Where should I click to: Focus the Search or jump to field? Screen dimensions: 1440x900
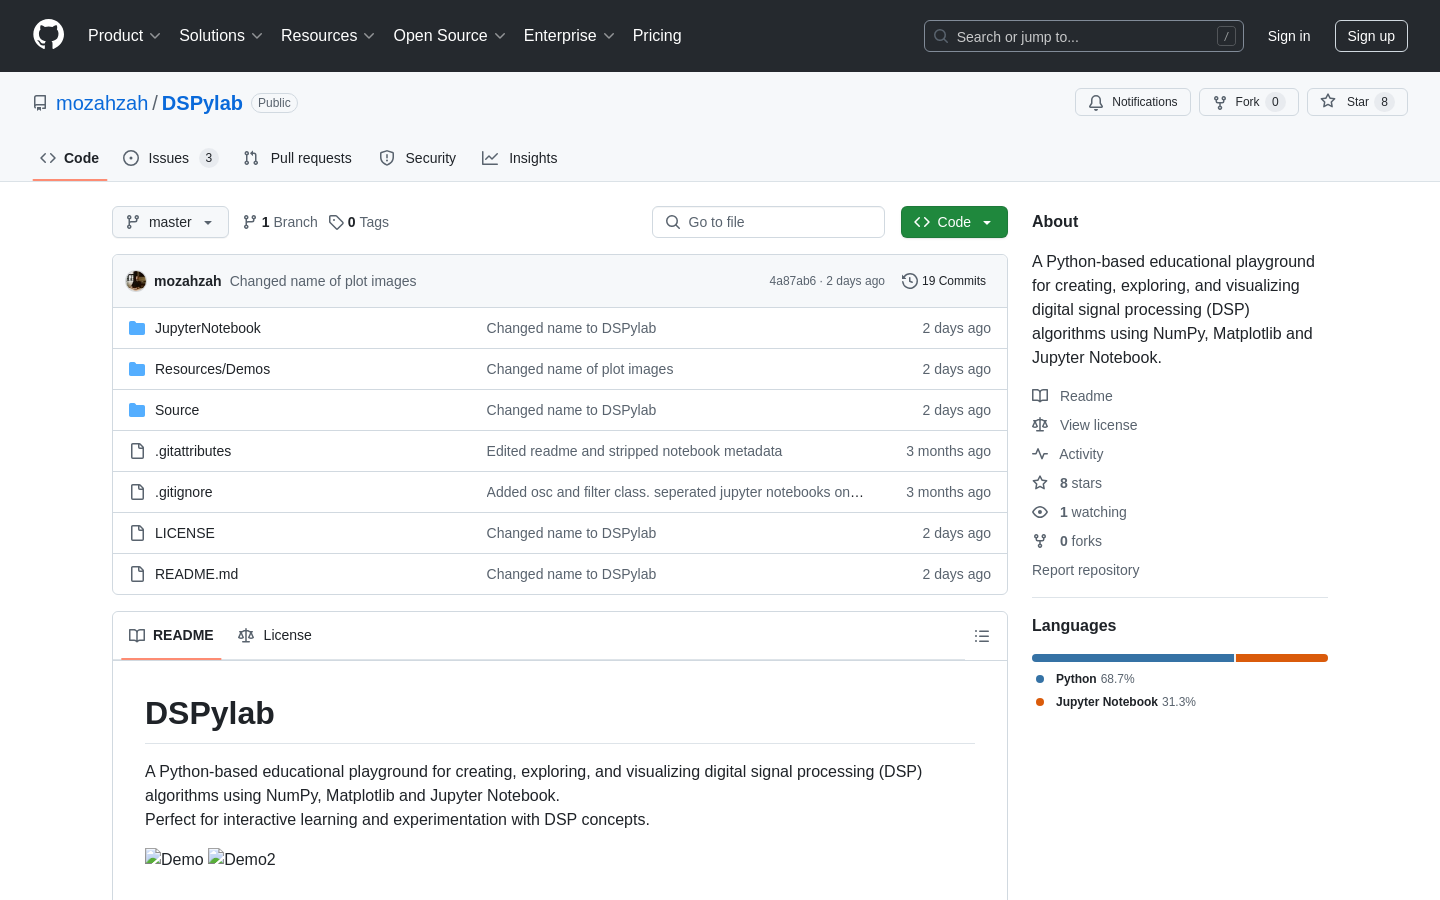(1084, 36)
